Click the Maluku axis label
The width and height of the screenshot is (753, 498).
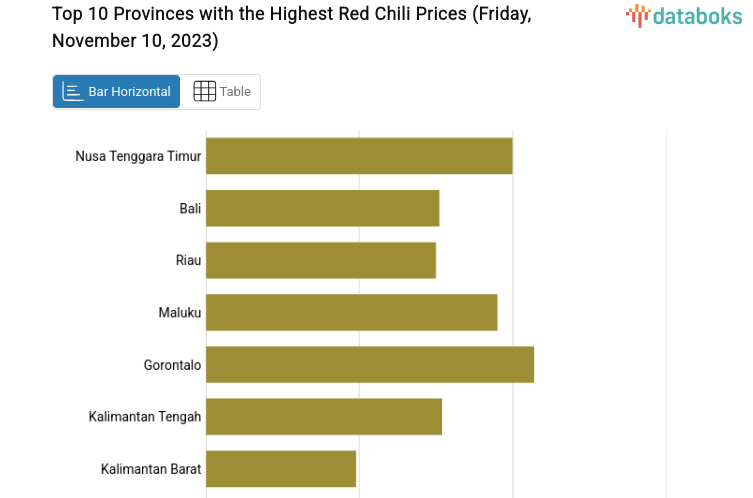click(180, 313)
